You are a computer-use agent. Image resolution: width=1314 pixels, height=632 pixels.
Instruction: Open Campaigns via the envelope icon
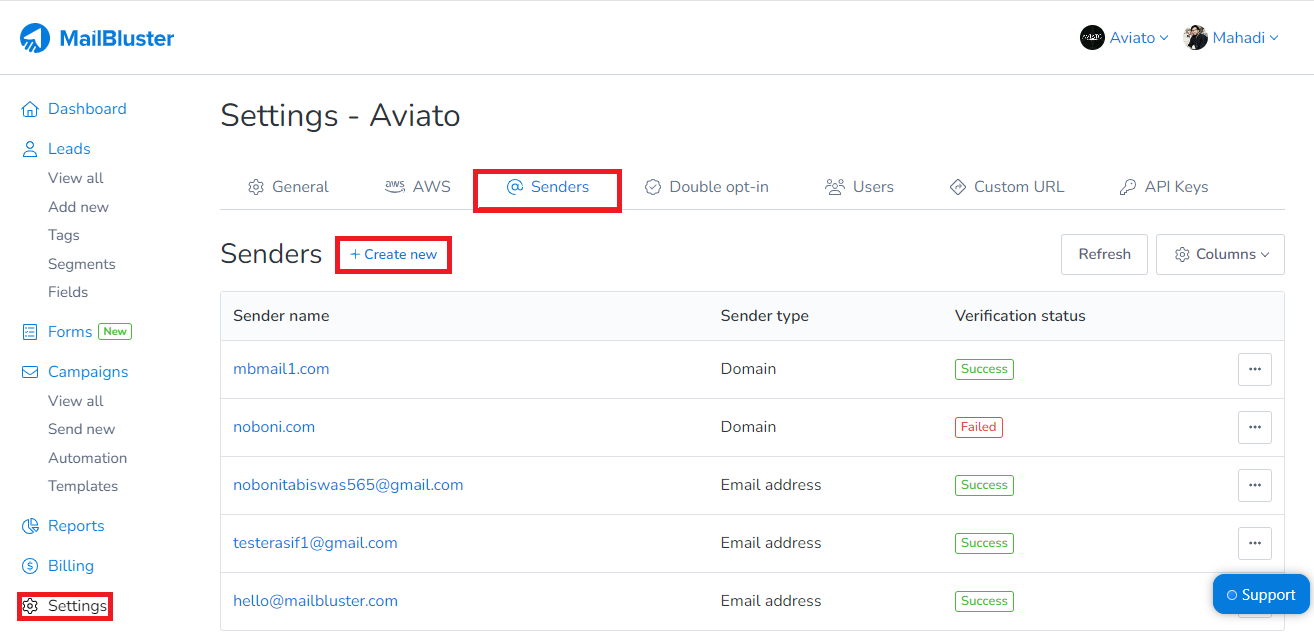point(30,371)
